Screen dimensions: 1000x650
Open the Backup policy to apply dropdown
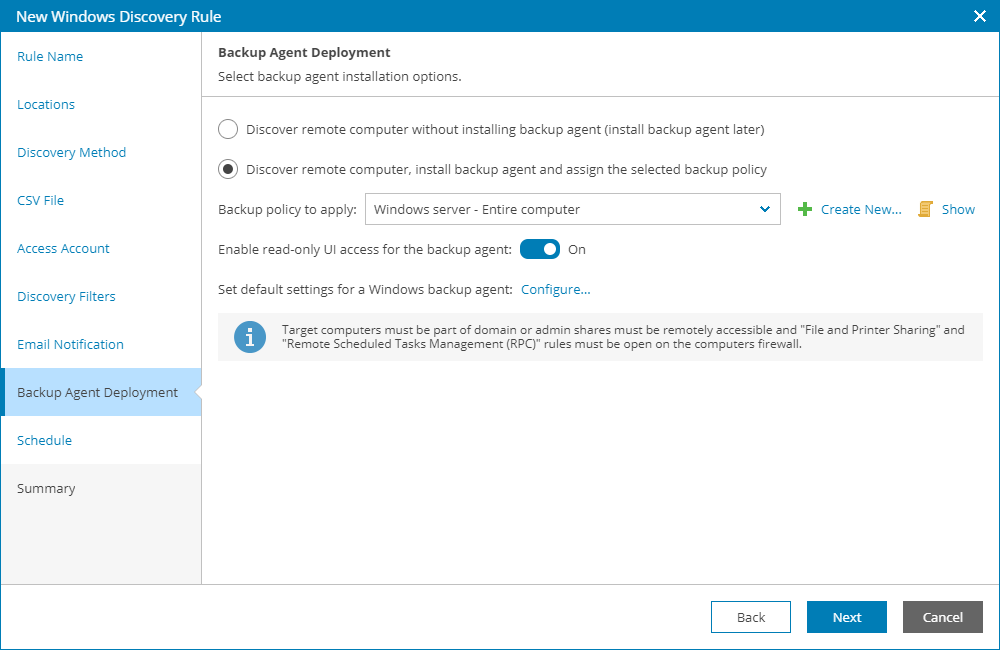(x=572, y=210)
